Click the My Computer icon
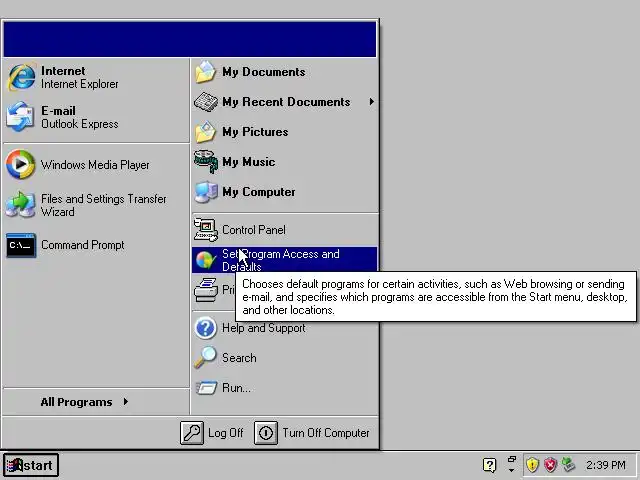The height and width of the screenshot is (480, 640). pyautogui.click(x=206, y=192)
